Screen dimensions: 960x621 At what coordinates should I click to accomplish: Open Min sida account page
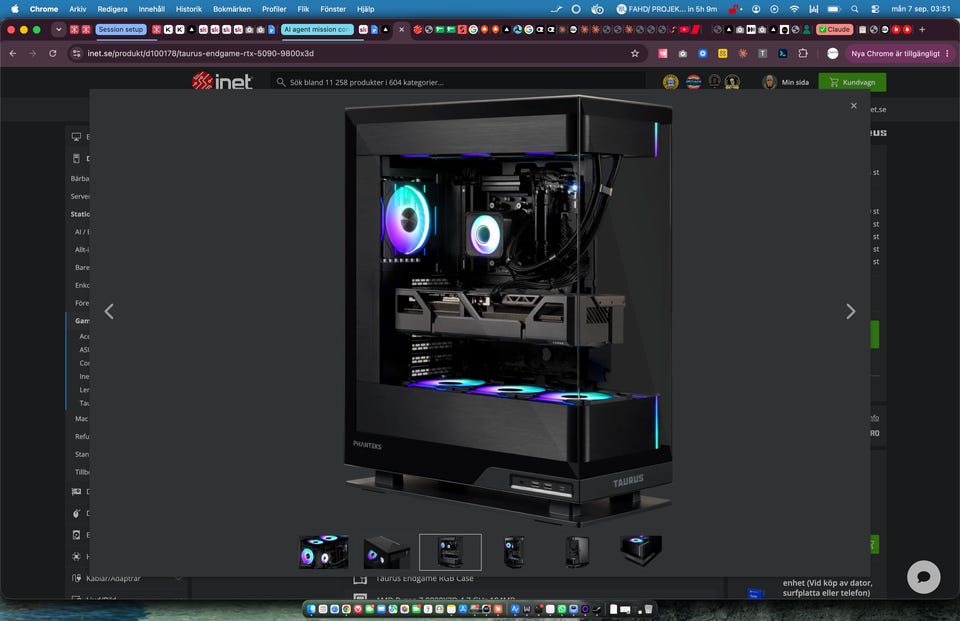pos(786,82)
